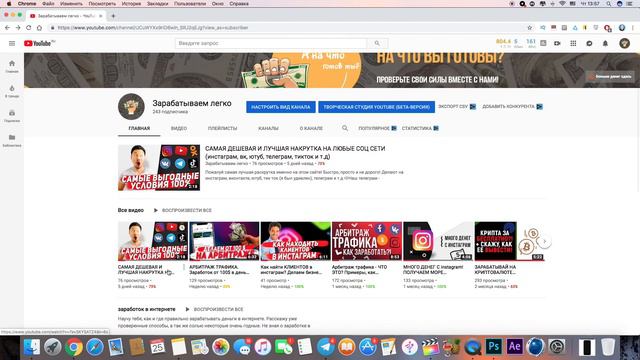This screenshot has height=360, width=640.
Task: Click the Зарабатываем легко channel name
Action: (192, 103)
